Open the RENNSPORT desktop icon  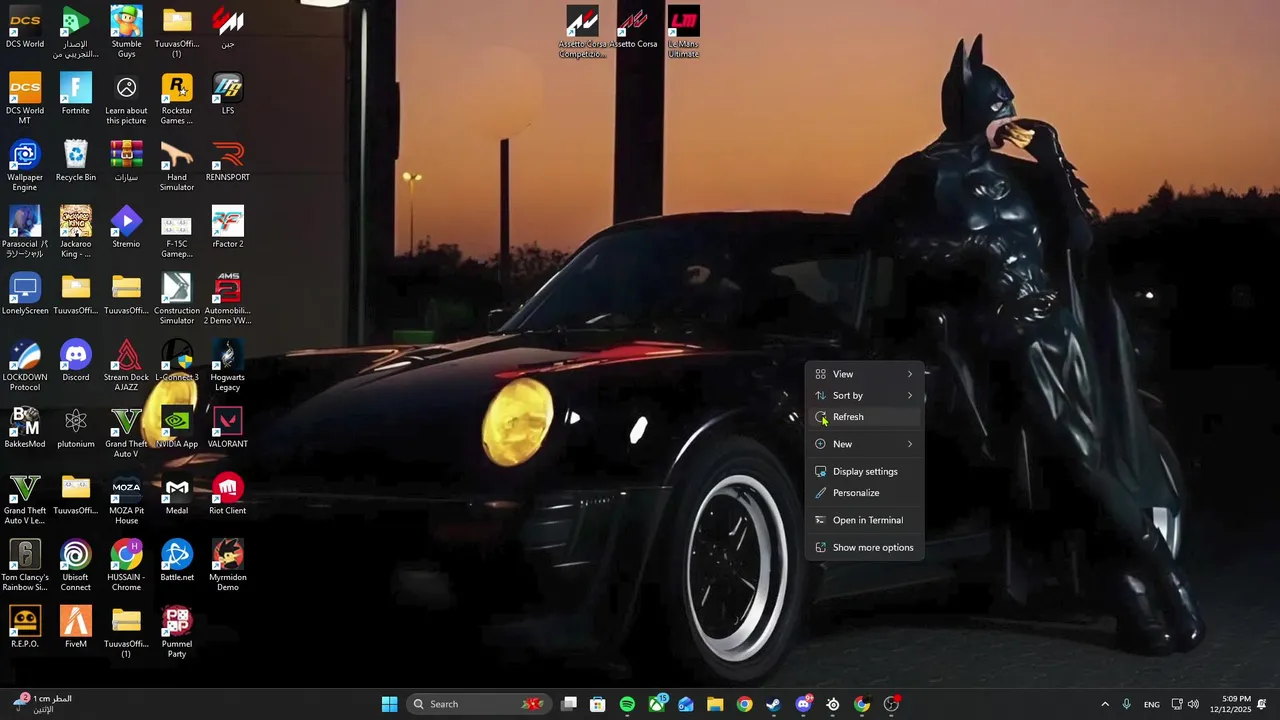tap(228, 160)
